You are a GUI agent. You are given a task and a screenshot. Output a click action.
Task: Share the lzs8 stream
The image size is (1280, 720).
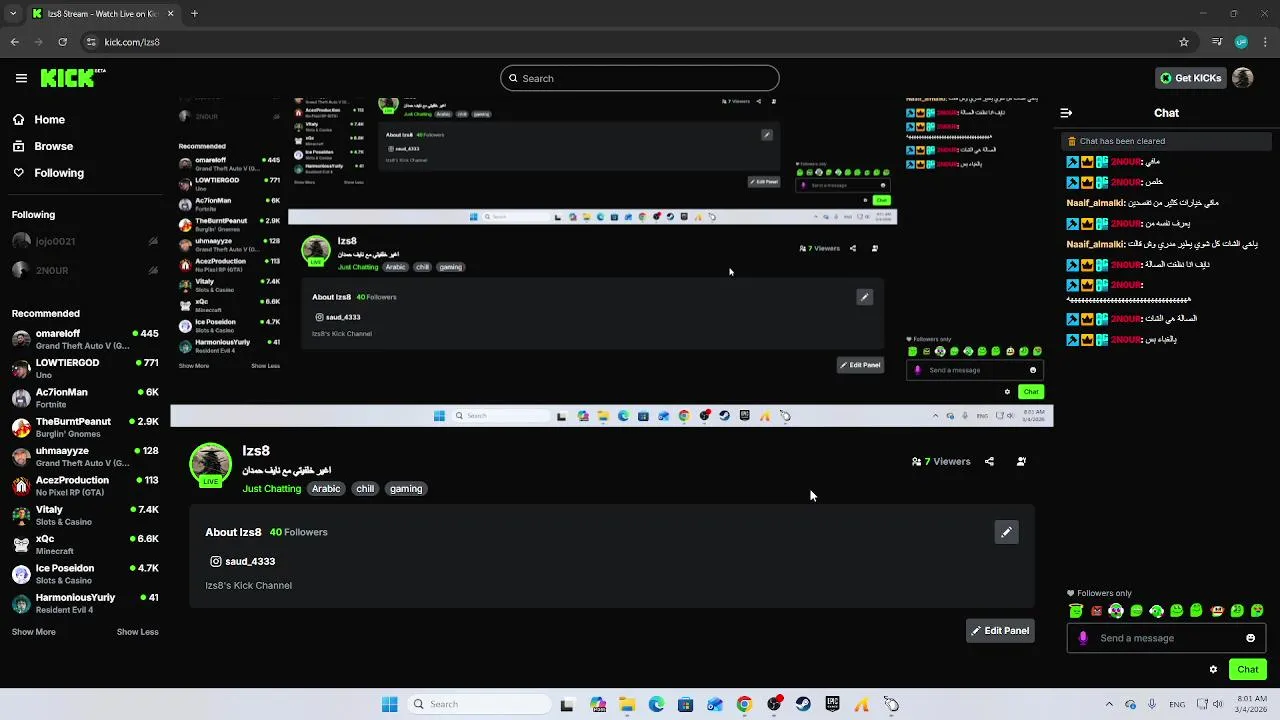(x=989, y=461)
